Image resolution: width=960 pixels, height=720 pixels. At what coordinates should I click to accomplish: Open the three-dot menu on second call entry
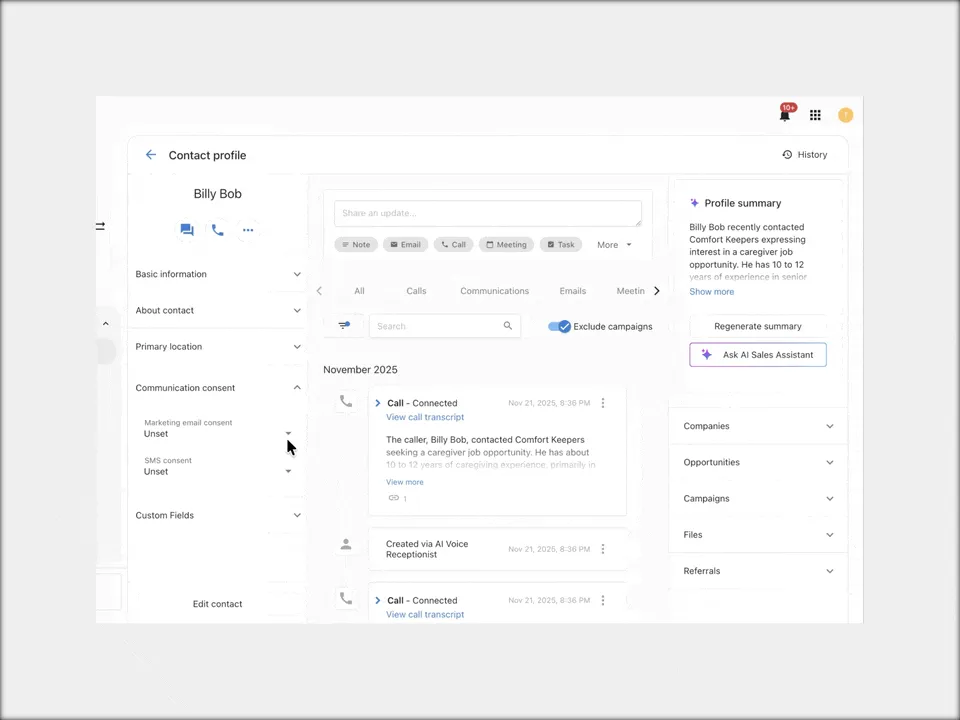pos(603,601)
